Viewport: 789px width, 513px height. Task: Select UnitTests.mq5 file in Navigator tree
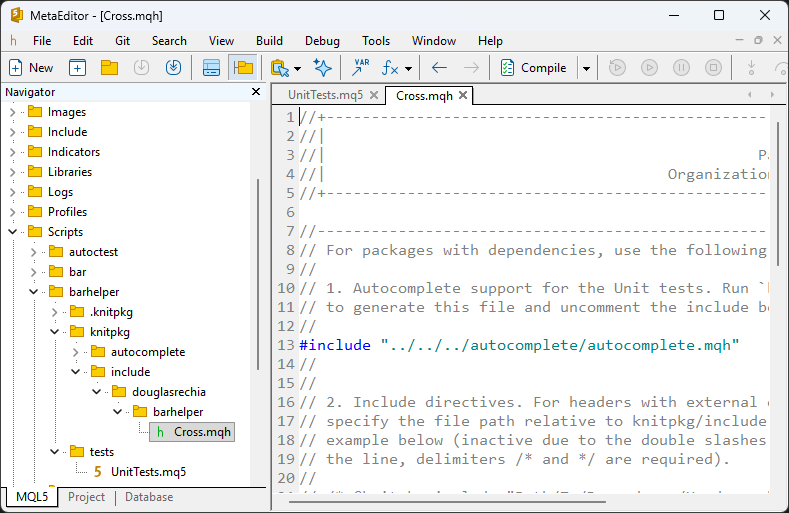(148, 472)
